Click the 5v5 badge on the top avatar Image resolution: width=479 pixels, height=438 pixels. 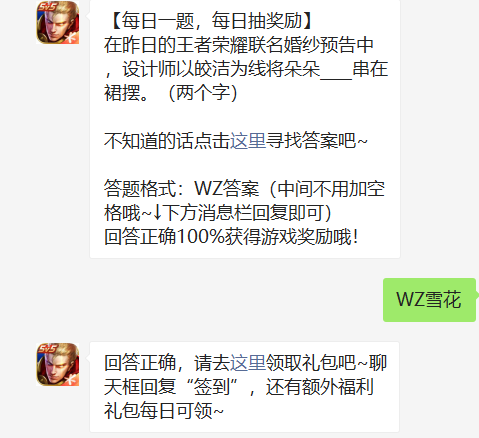pyautogui.click(x=47, y=6)
